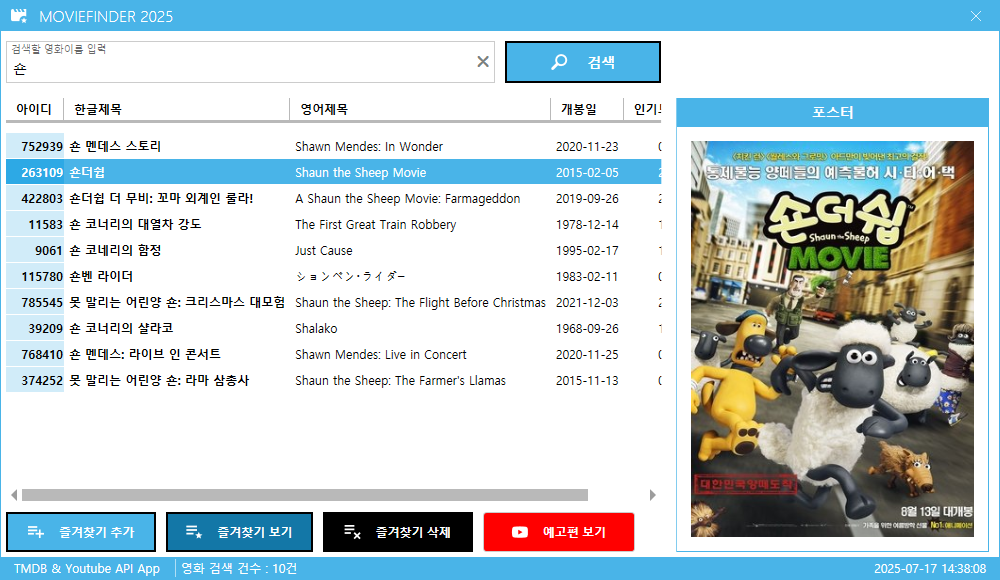
Task: Click the 예고편 보기 trailer button label
Action: click(x=574, y=532)
